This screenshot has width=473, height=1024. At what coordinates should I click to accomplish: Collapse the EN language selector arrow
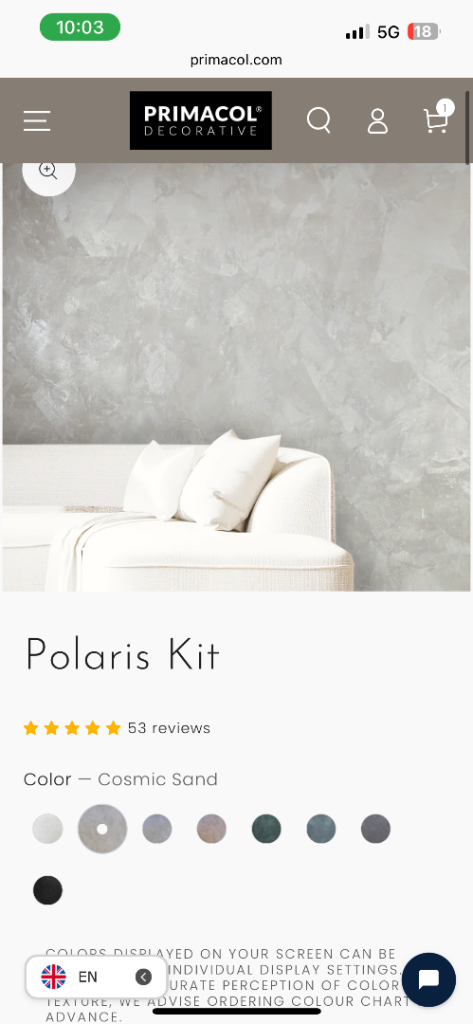[x=143, y=977]
